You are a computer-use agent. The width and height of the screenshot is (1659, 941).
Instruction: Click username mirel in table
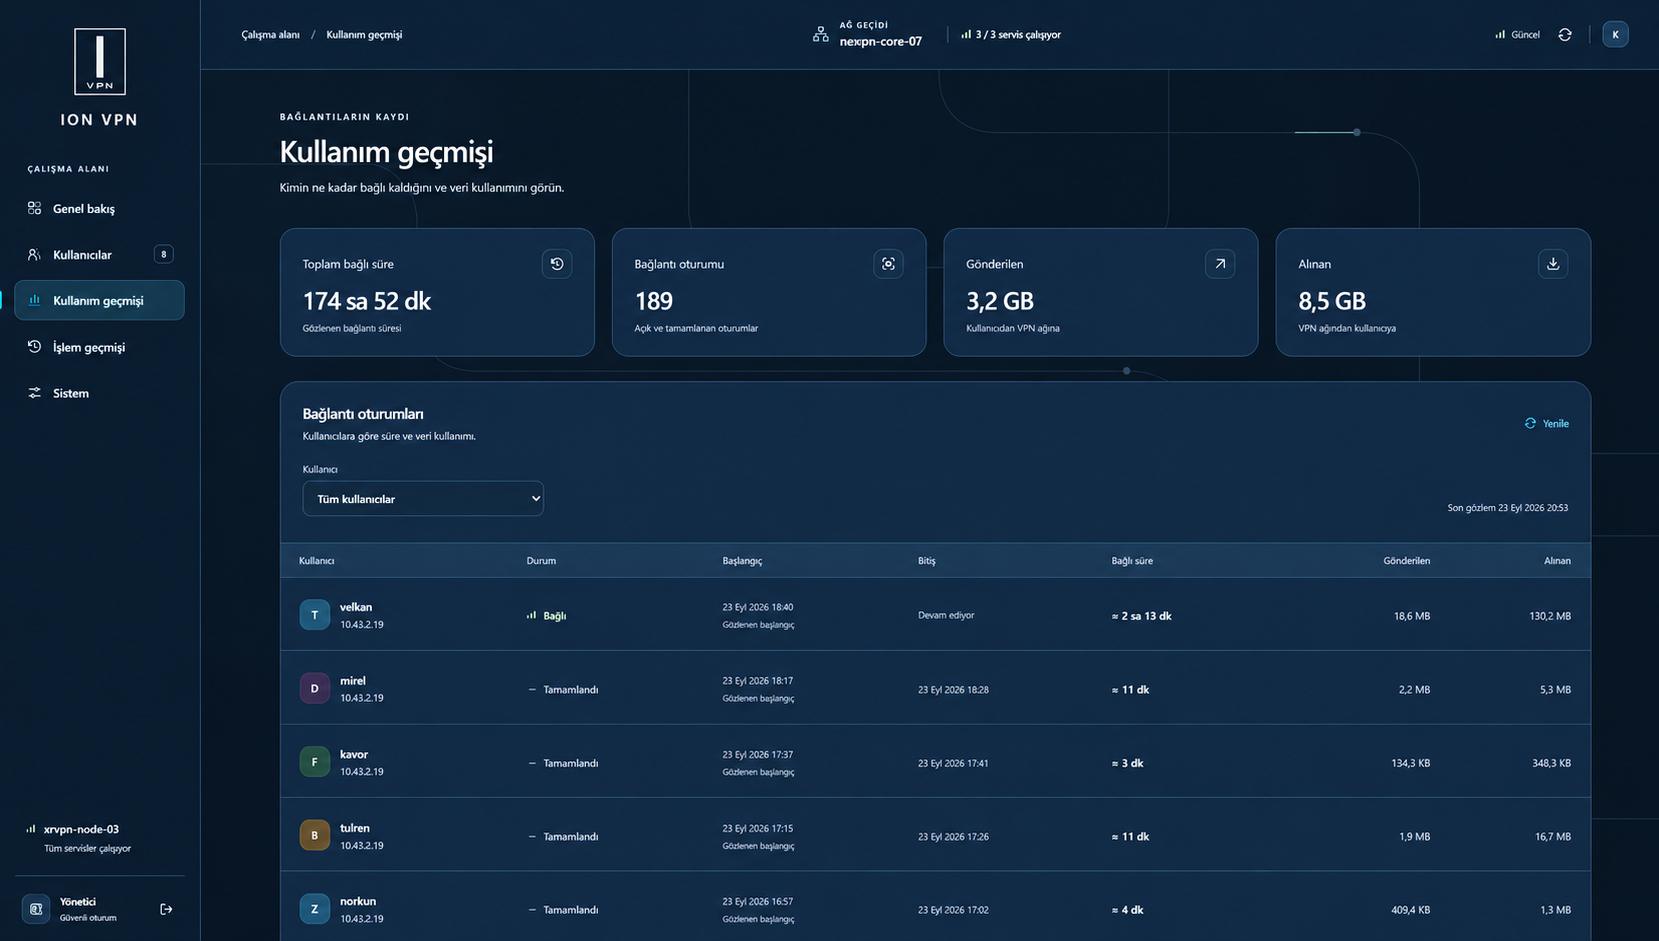(x=353, y=681)
